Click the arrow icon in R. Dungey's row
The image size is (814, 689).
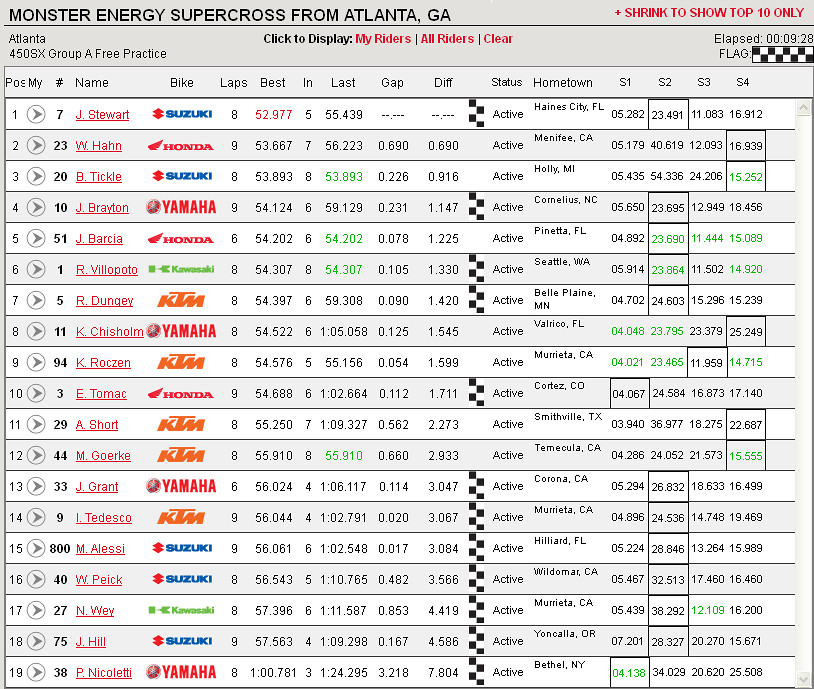[x=36, y=301]
